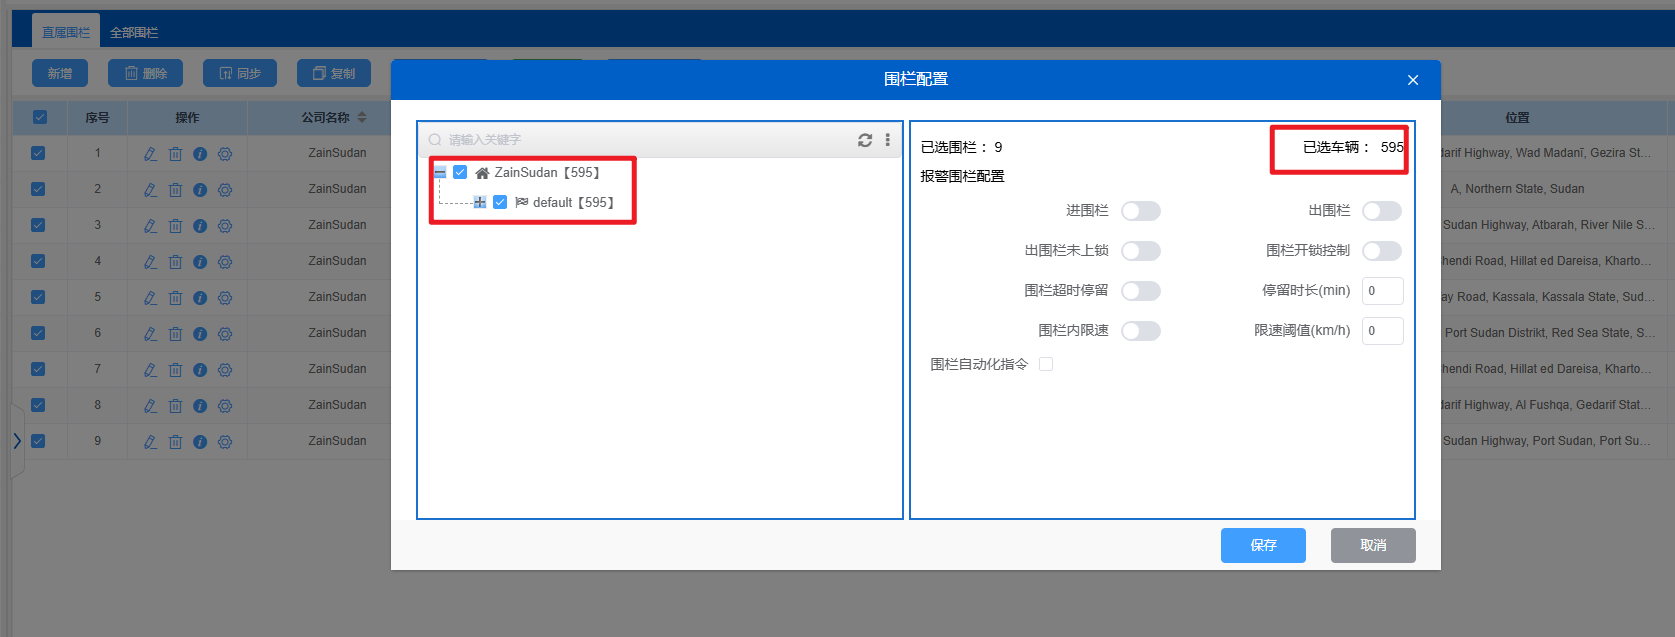Collapse the ZainSudan tree node
This screenshot has height=637, width=1675.
click(440, 172)
